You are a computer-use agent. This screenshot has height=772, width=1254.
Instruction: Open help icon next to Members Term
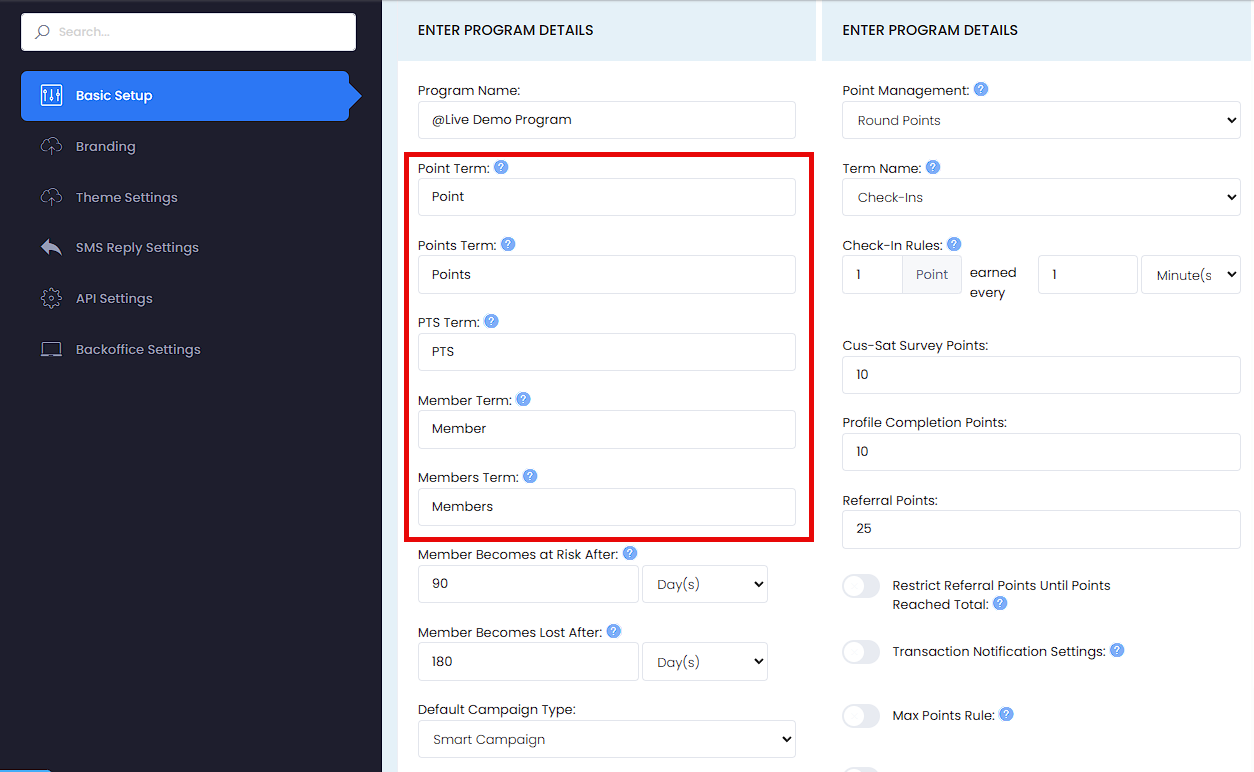[530, 476]
